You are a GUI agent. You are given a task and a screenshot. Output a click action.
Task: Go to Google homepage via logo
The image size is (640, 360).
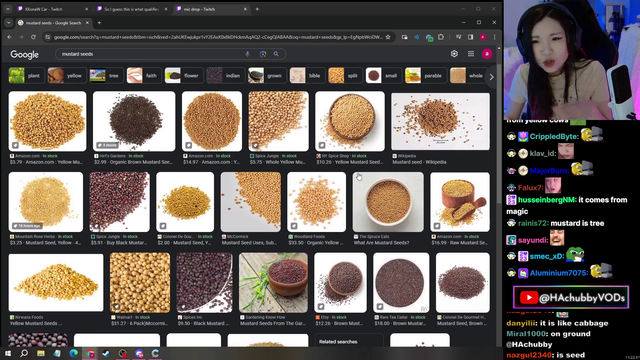pyautogui.click(x=24, y=54)
